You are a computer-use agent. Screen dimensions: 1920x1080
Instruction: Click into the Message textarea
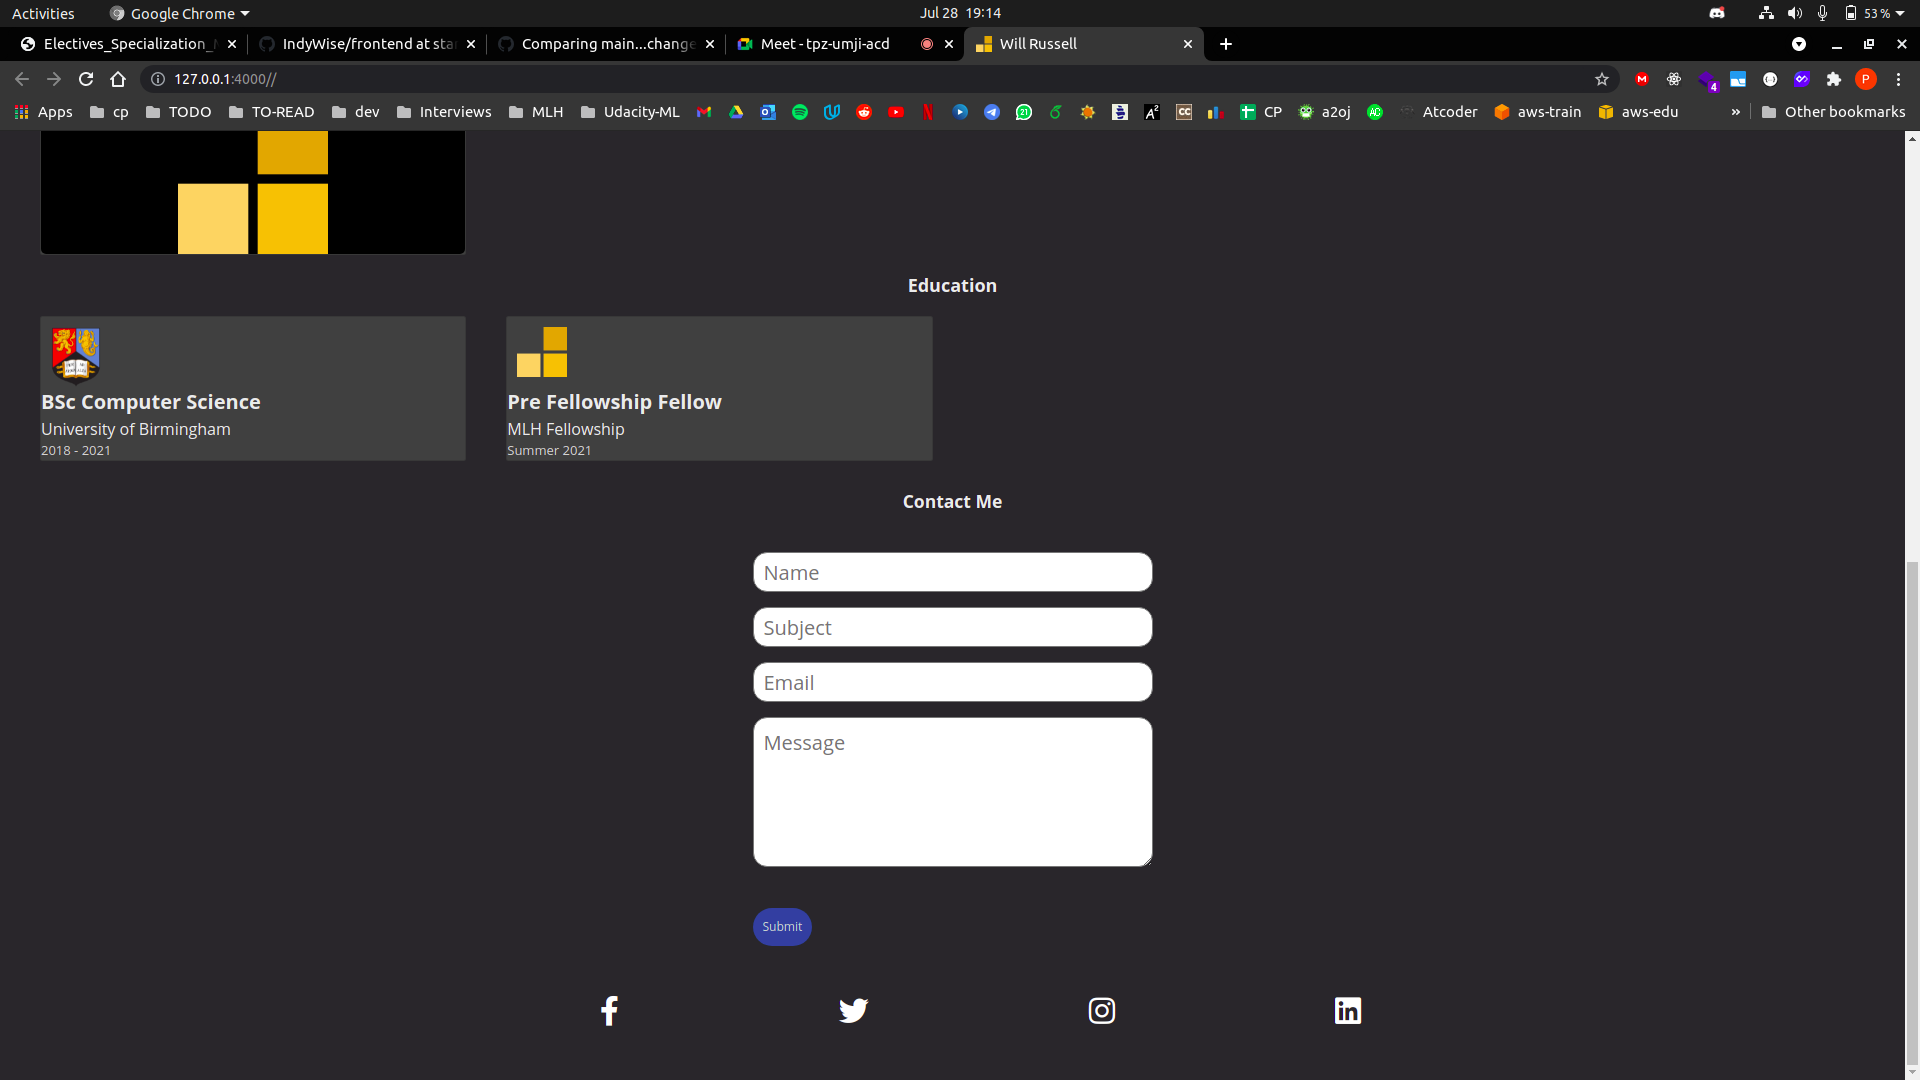coord(952,792)
